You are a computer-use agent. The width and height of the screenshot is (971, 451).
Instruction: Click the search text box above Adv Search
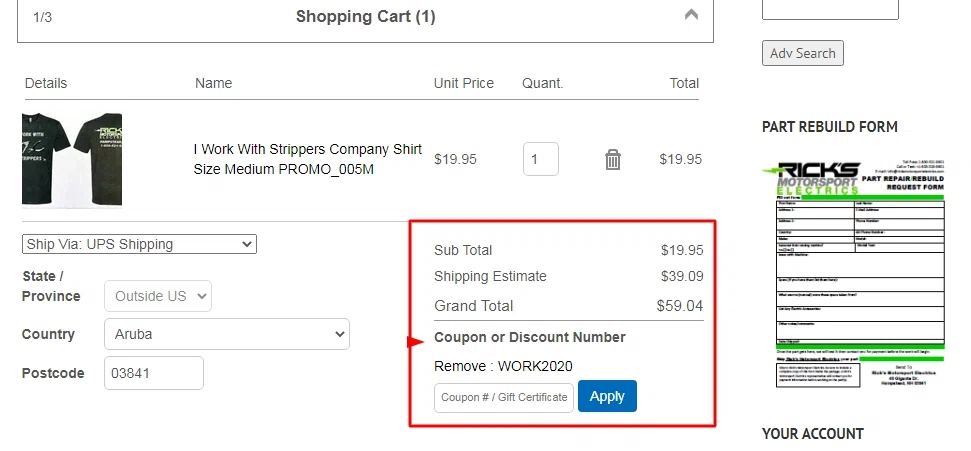[x=830, y=9]
